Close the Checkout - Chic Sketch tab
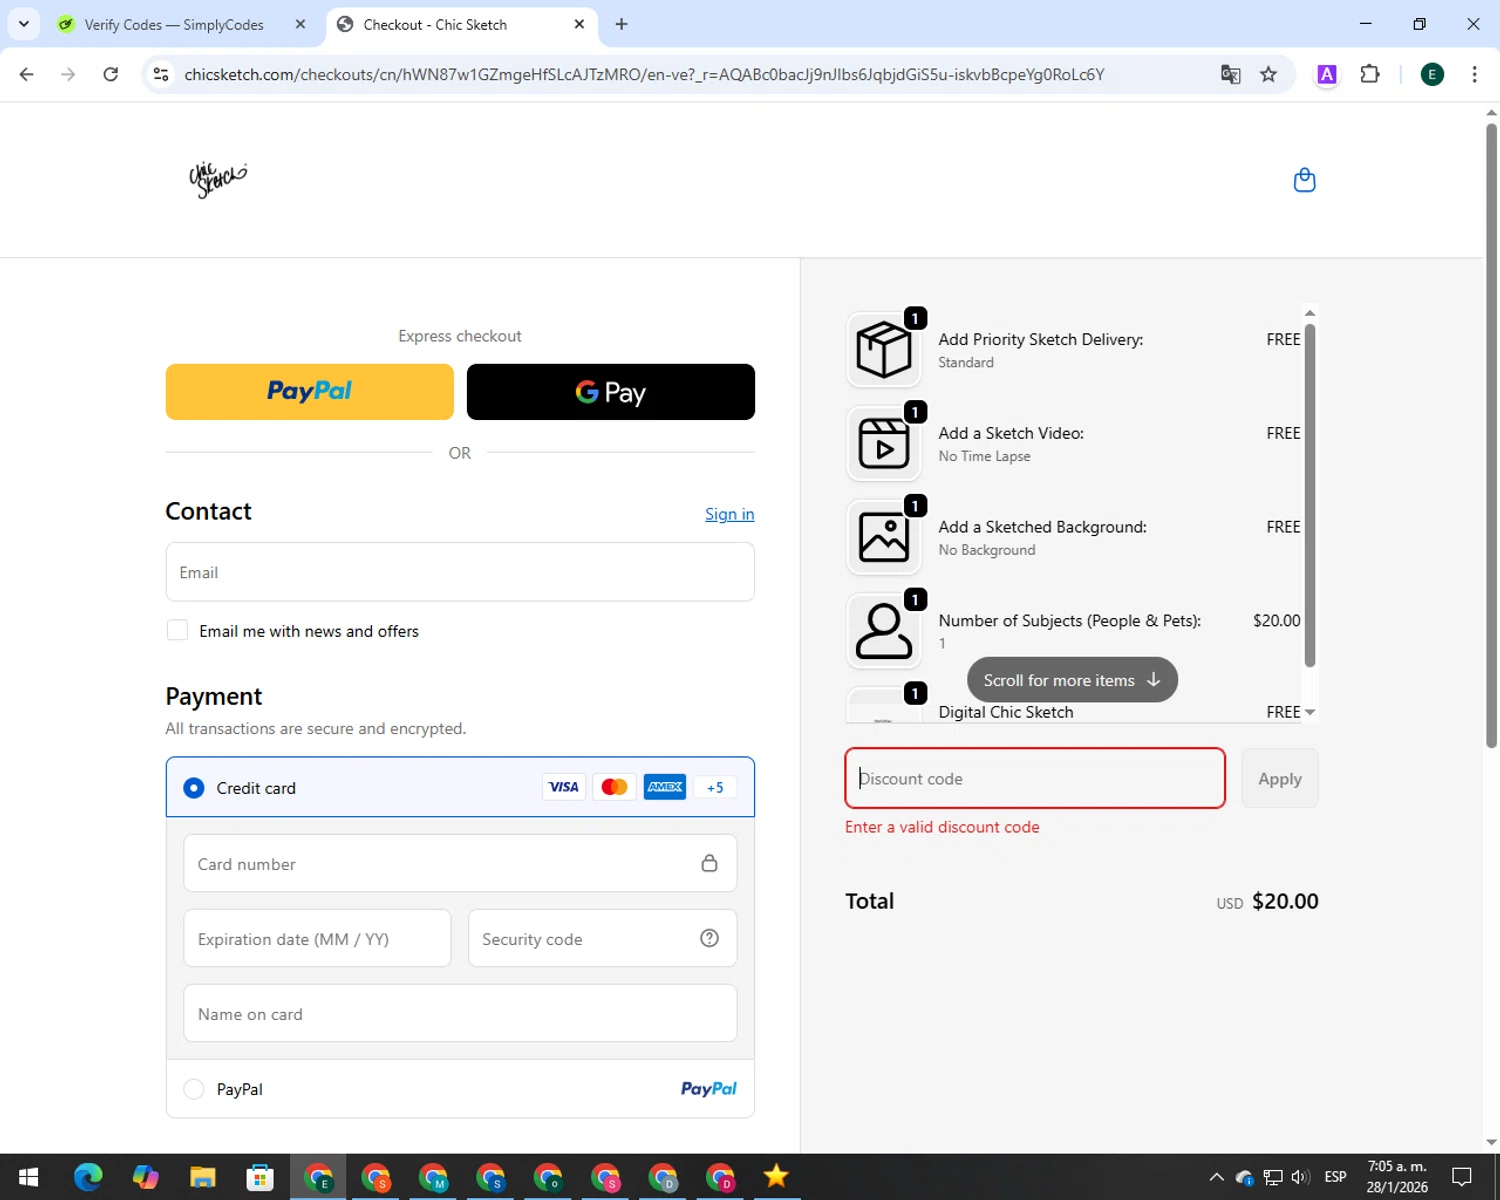 (579, 24)
